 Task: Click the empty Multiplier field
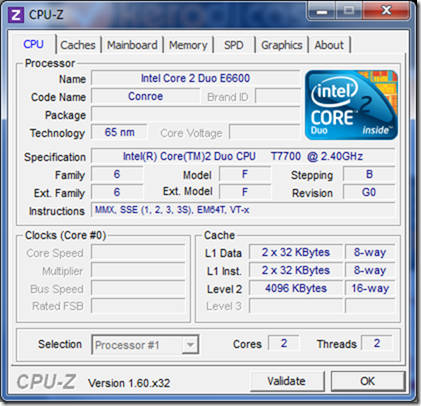(x=138, y=270)
